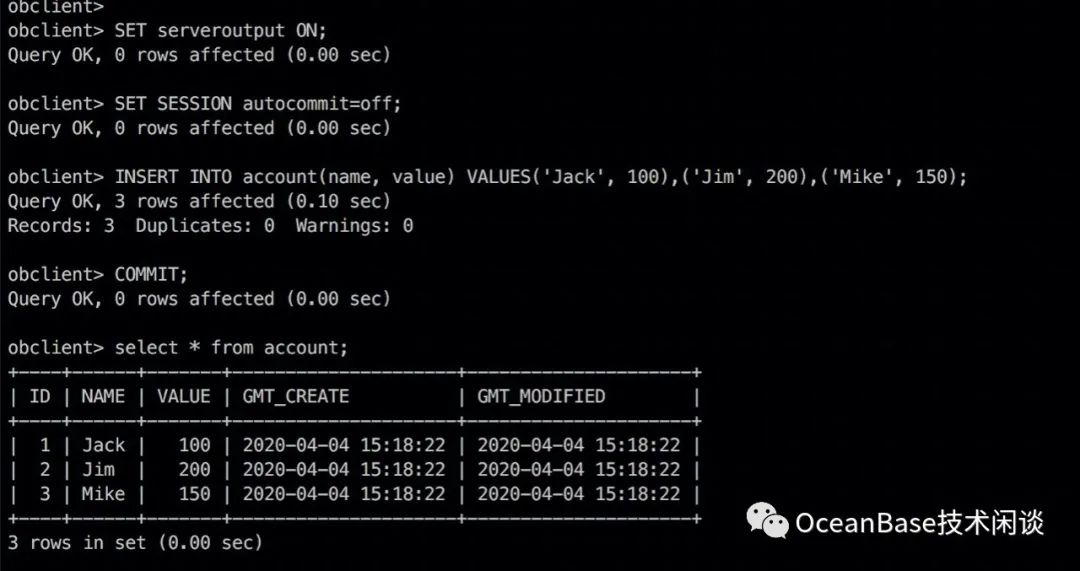Click value 100 in Jack's table row

point(194,445)
